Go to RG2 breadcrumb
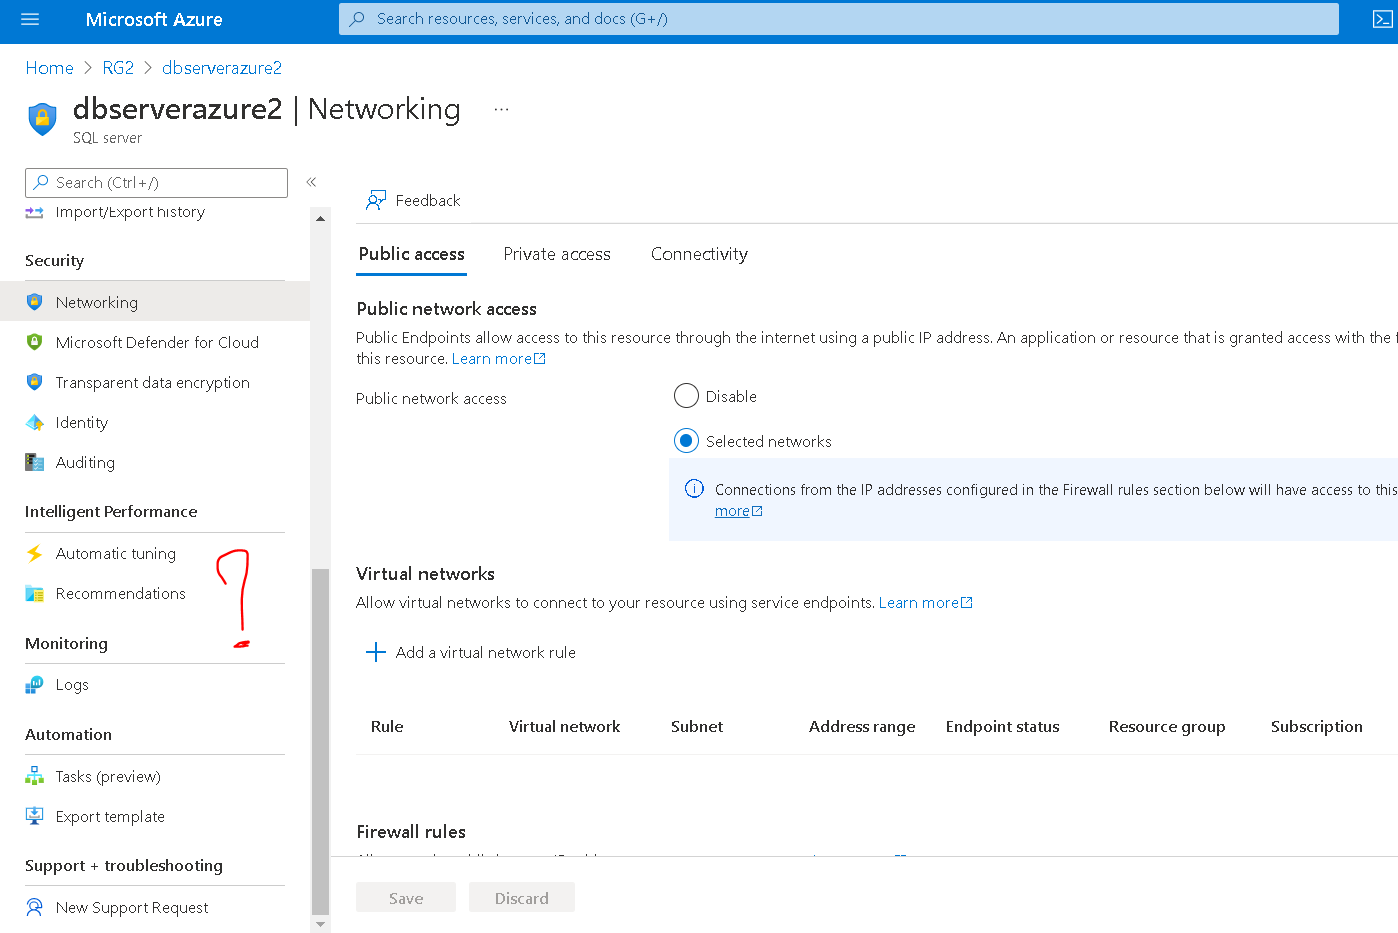The width and height of the screenshot is (1398, 933). pyautogui.click(x=118, y=68)
